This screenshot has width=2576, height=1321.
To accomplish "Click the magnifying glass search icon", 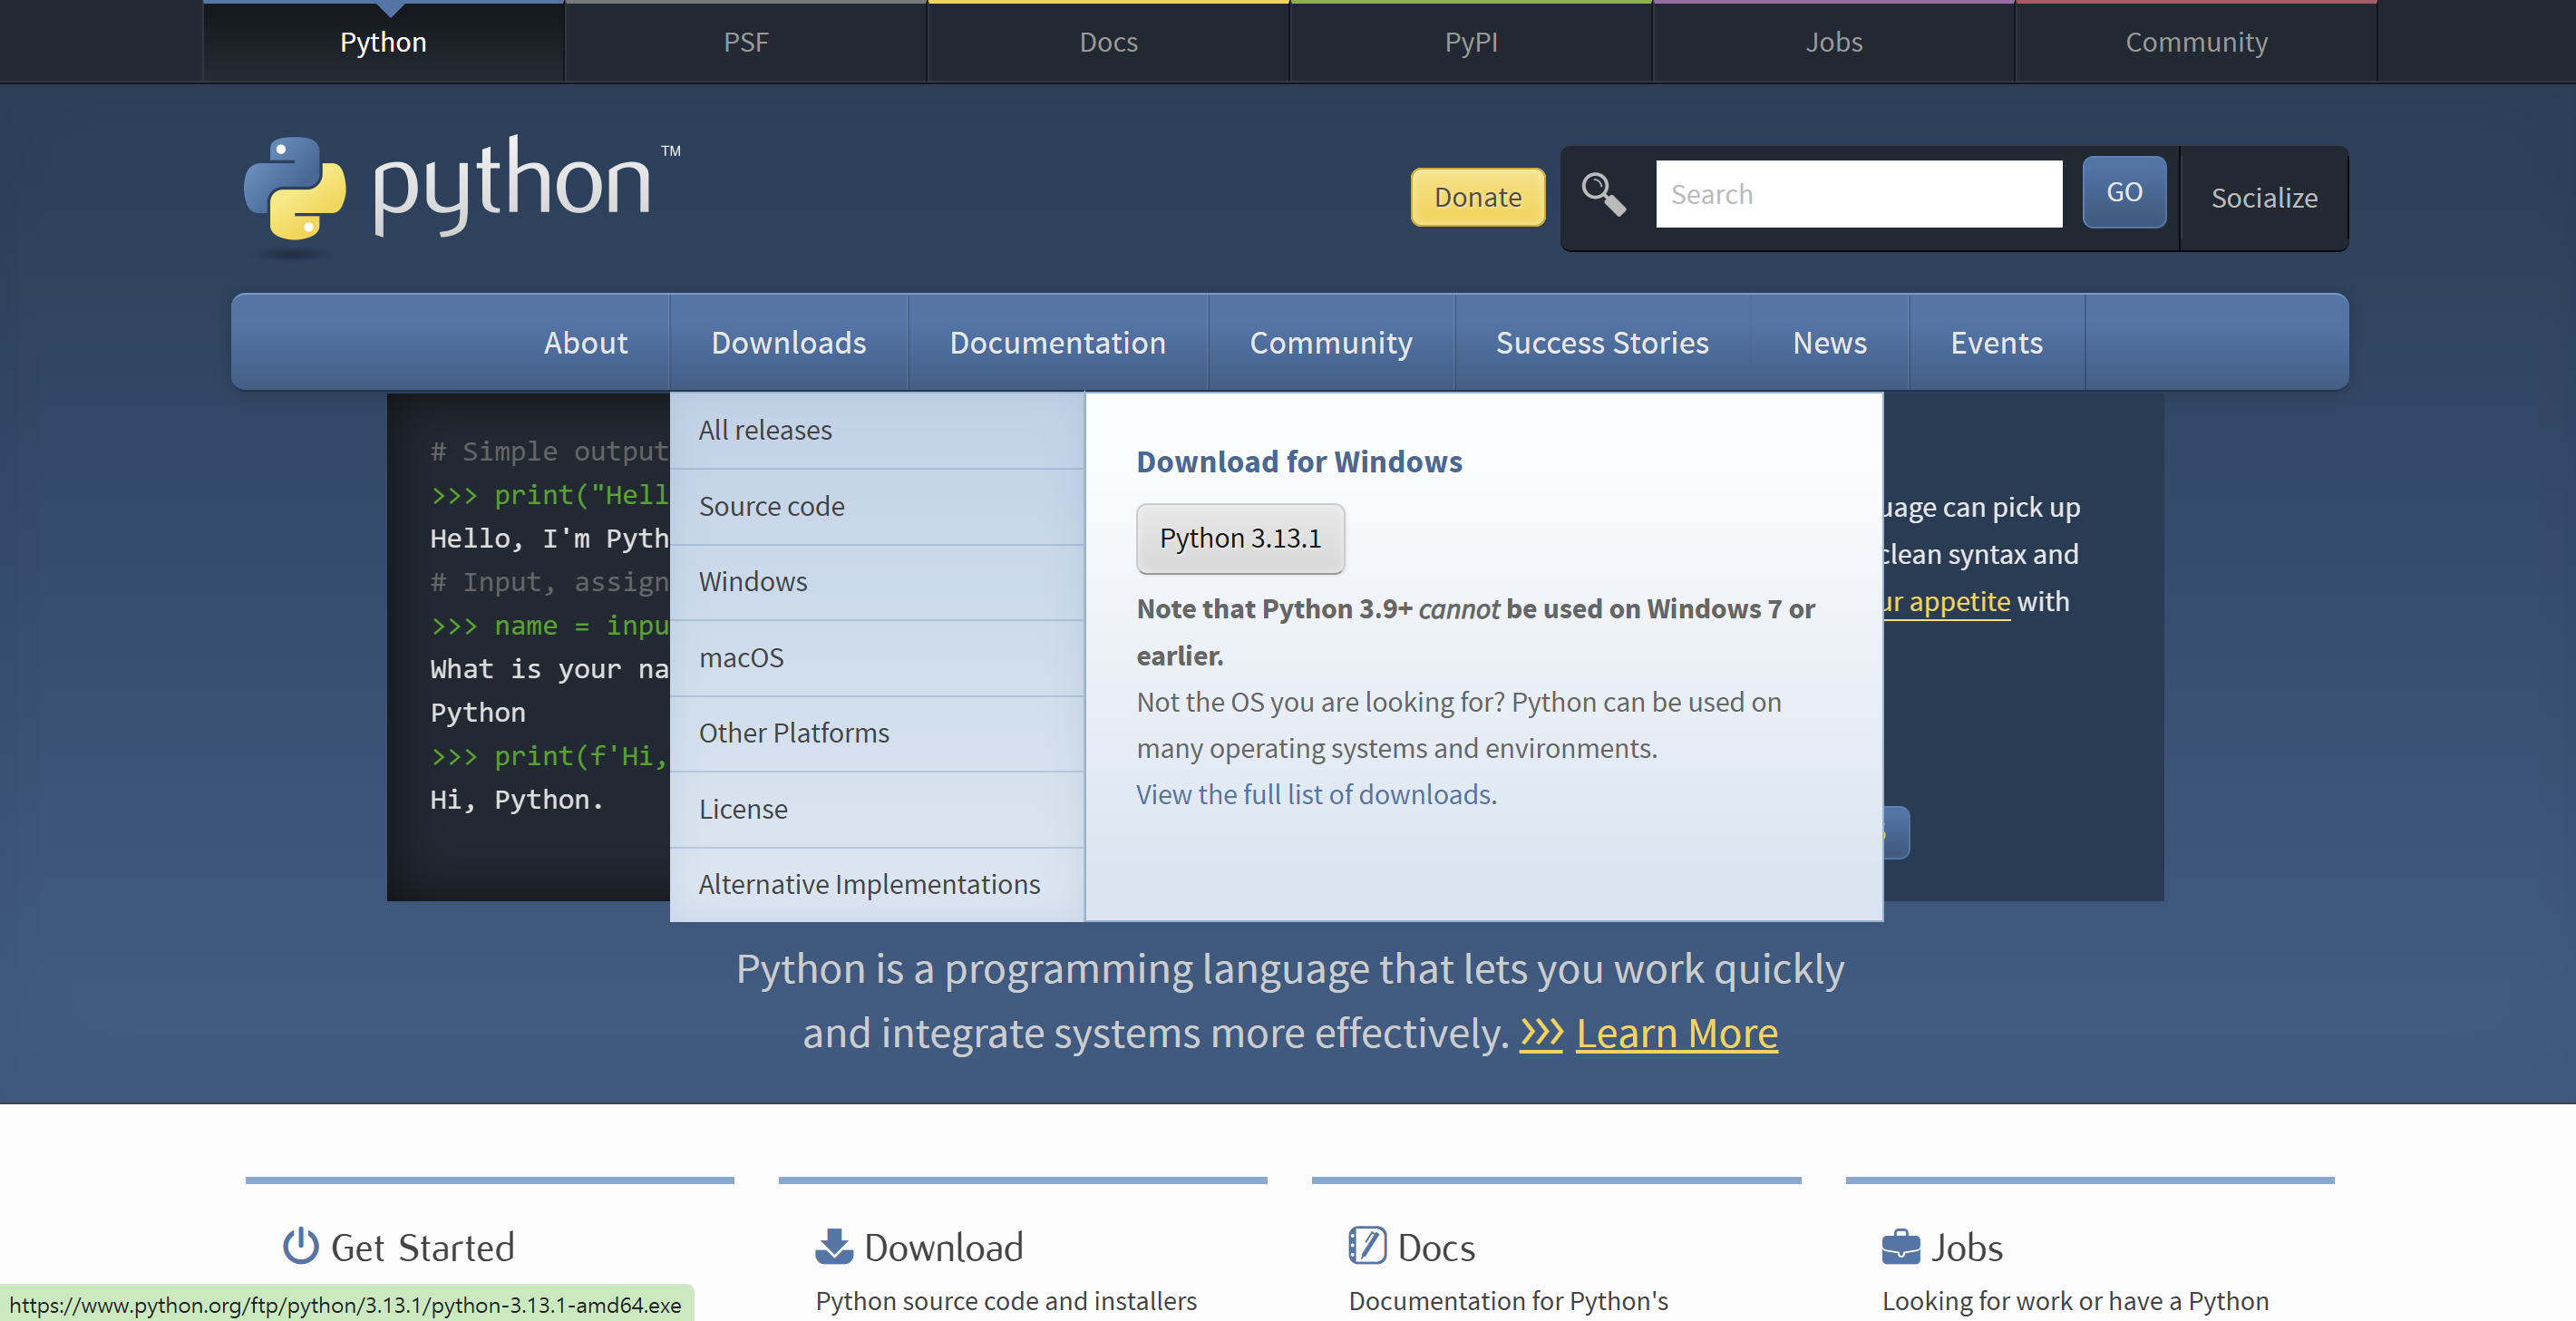I will [x=1603, y=194].
